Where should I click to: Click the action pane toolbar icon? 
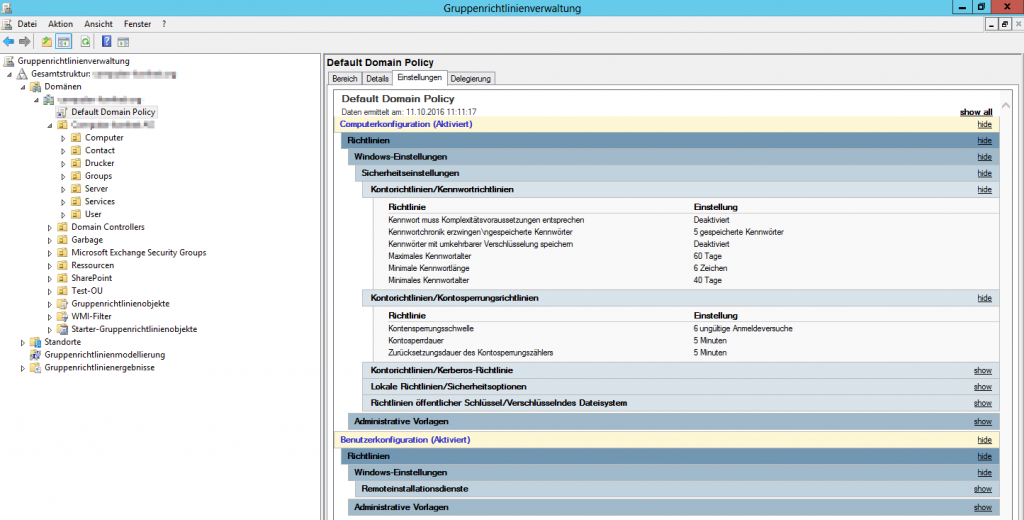pyautogui.click(x=123, y=42)
